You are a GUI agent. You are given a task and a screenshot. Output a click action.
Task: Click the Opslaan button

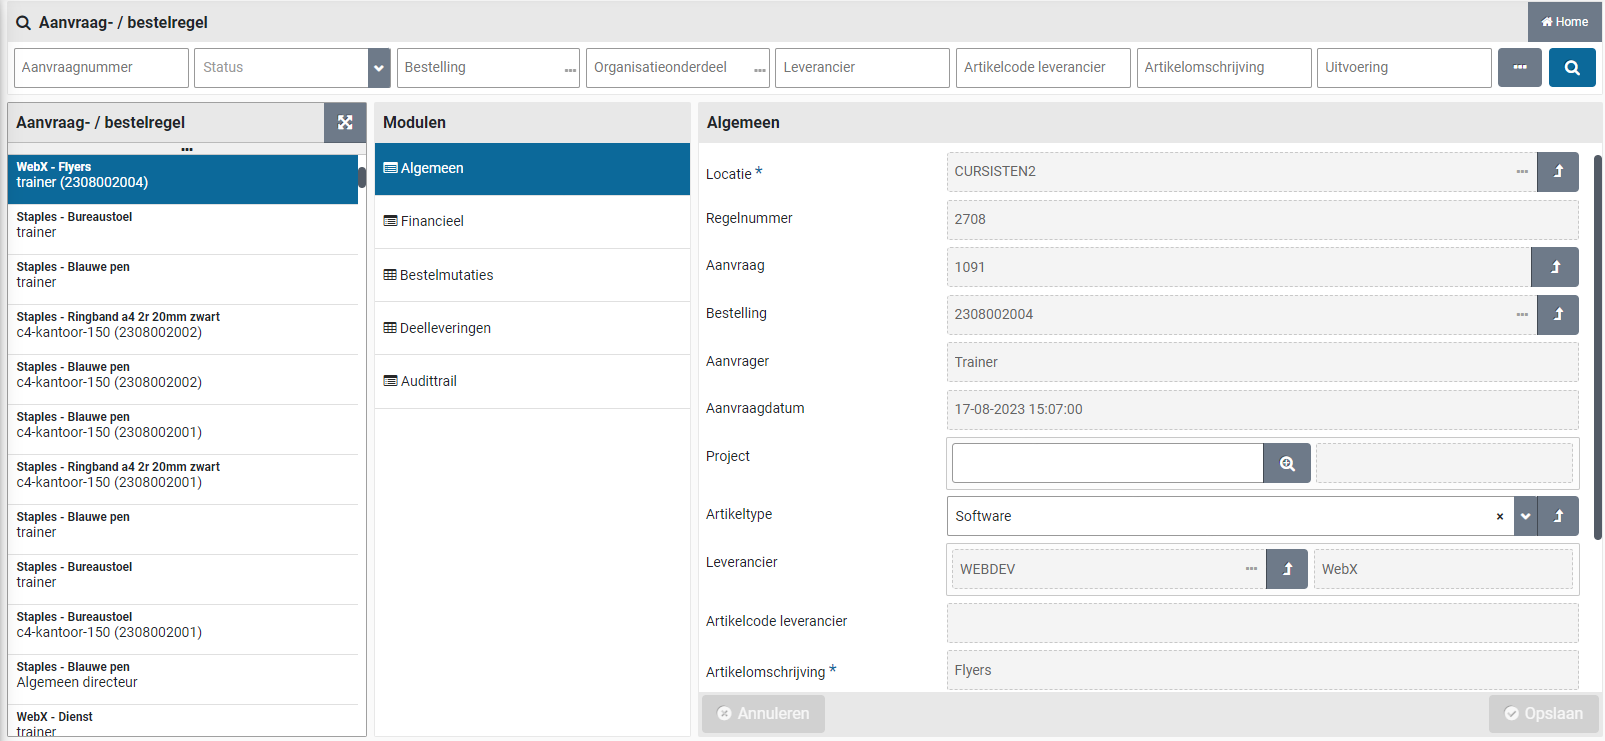(x=1543, y=713)
